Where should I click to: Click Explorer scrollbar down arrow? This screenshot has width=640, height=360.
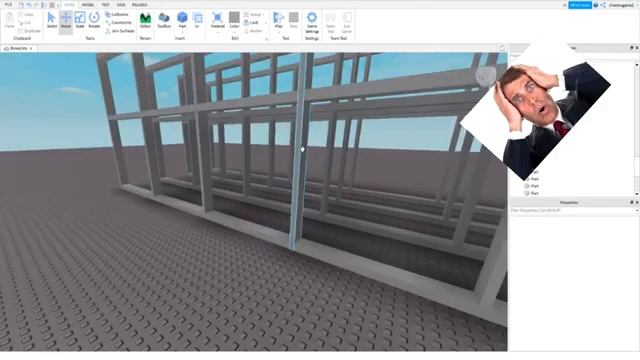(x=637, y=194)
